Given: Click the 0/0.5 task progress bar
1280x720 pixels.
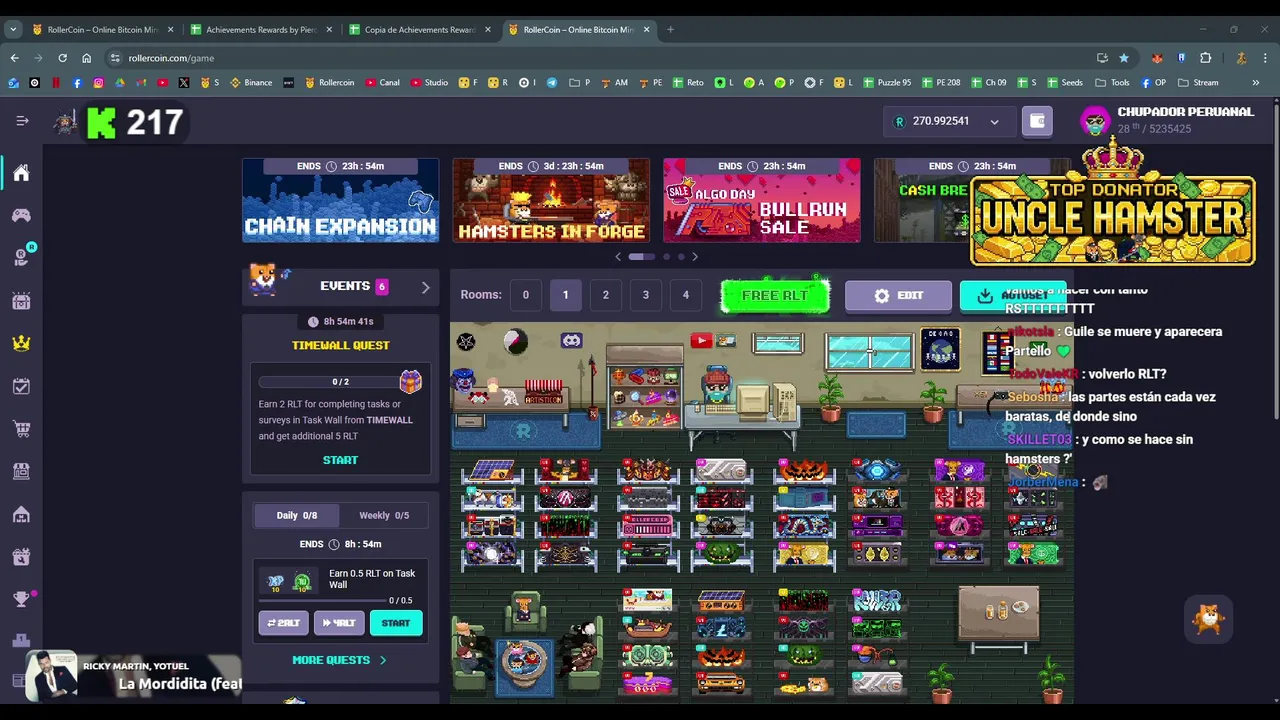Looking at the screenshot, I should (322, 600).
